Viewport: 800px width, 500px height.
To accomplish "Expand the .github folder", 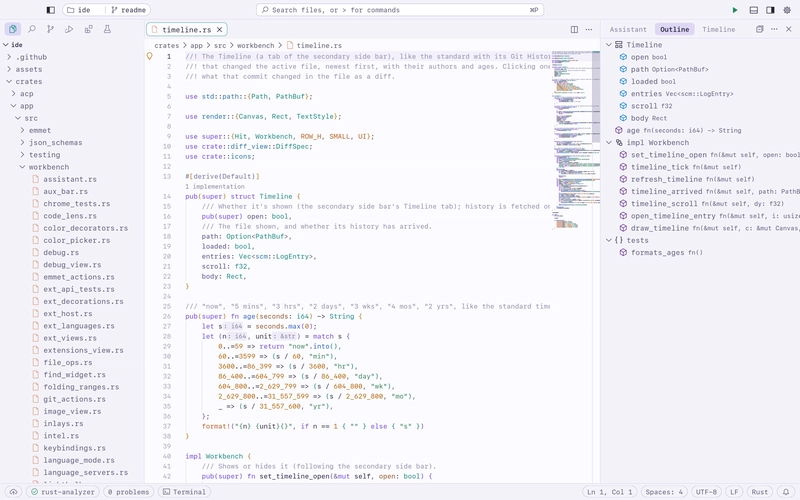I will (x=9, y=57).
